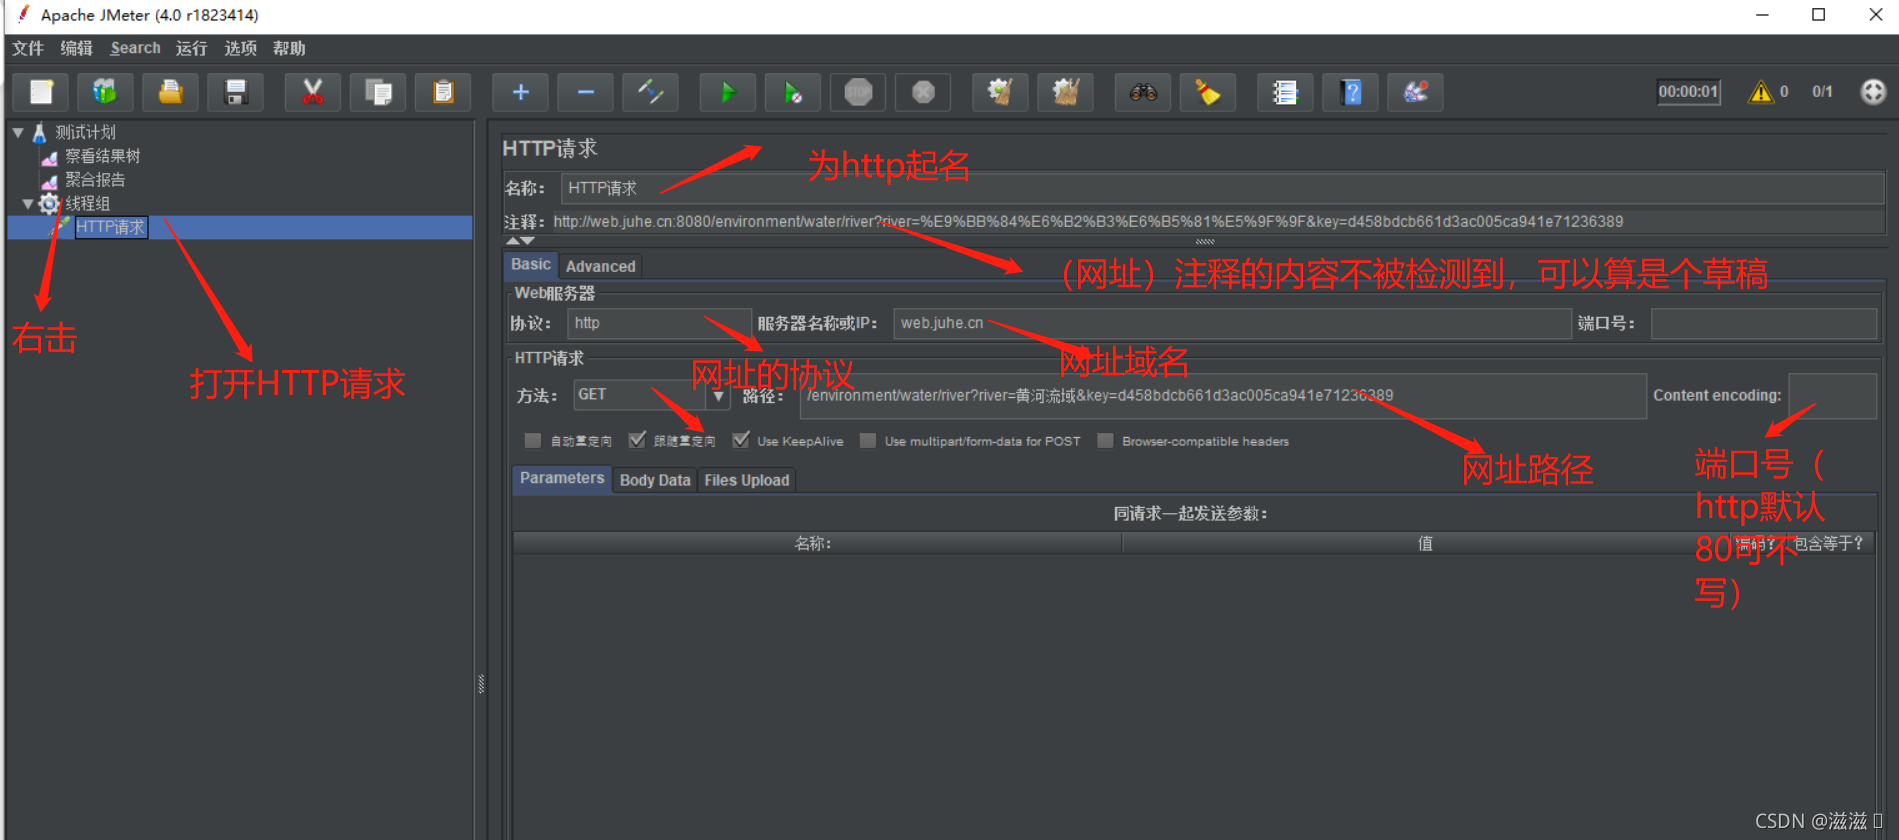
Task: Switch to the Advanced tab
Action: pos(600,266)
